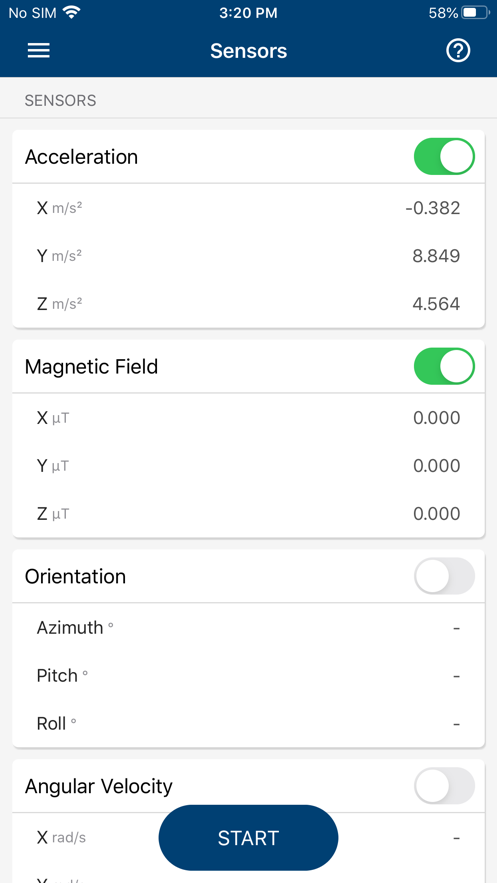This screenshot has width=497, height=883.
Task: Tap the 3:20 PM clock
Action: [x=248, y=13]
